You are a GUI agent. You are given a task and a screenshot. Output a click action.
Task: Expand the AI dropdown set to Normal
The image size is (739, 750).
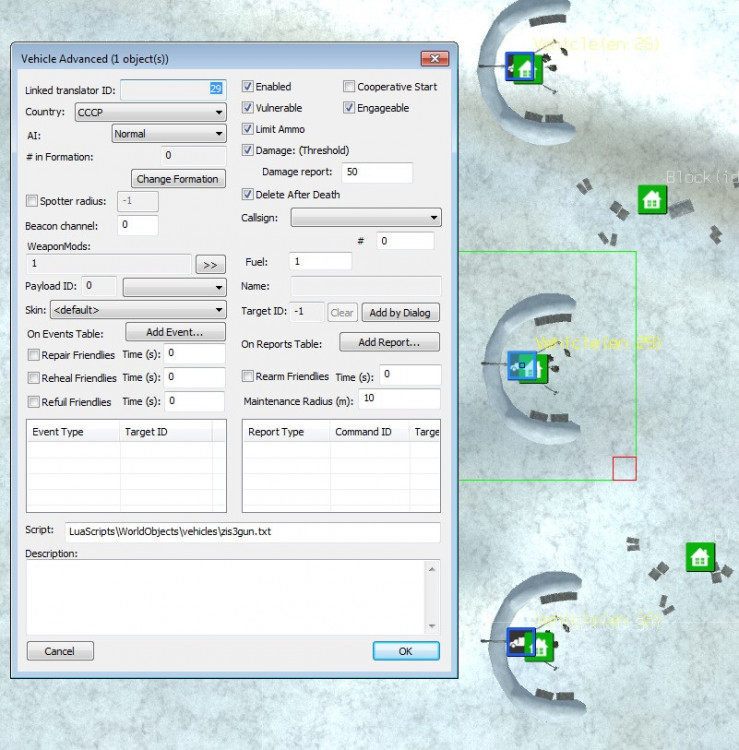pos(168,134)
